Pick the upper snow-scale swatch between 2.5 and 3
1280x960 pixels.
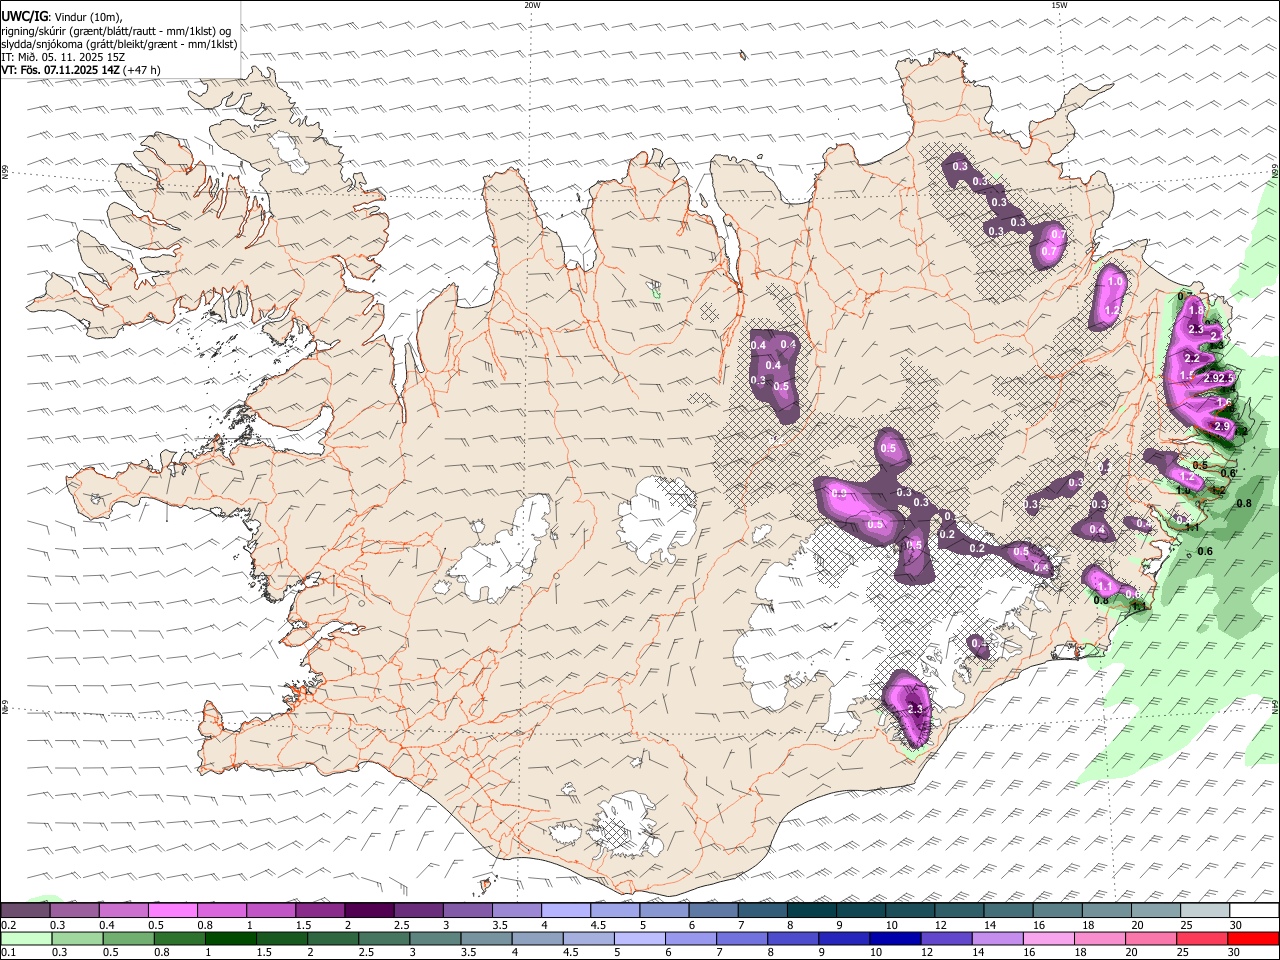(x=418, y=910)
